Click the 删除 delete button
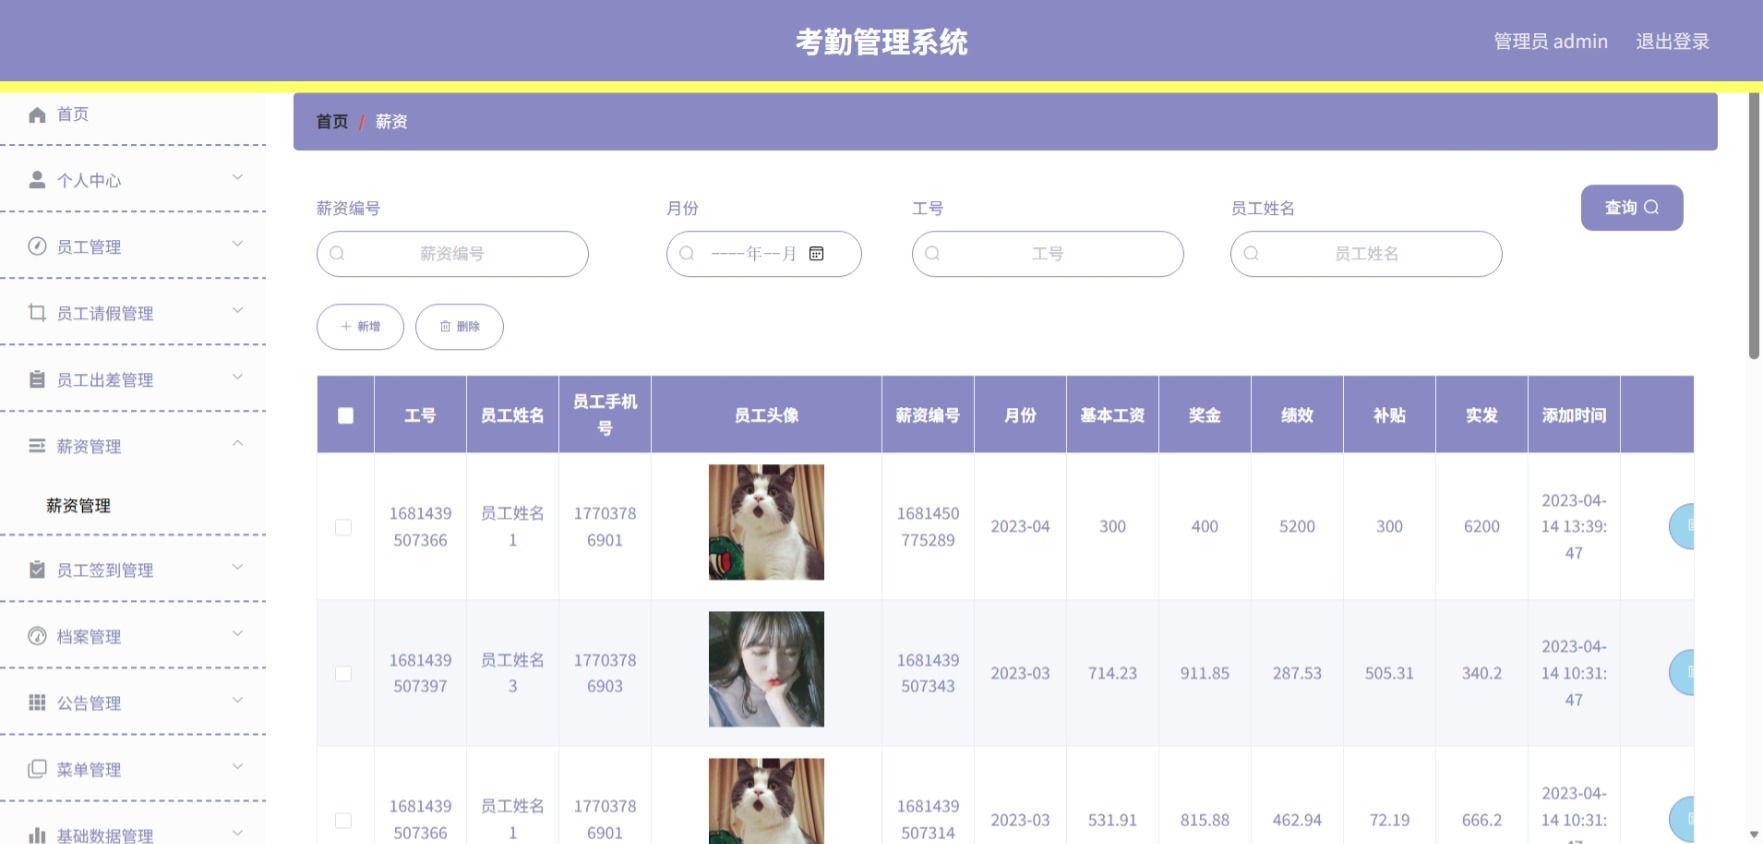Screen dimensions: 1763x844 pyautogui.click(x=459, y=326)
